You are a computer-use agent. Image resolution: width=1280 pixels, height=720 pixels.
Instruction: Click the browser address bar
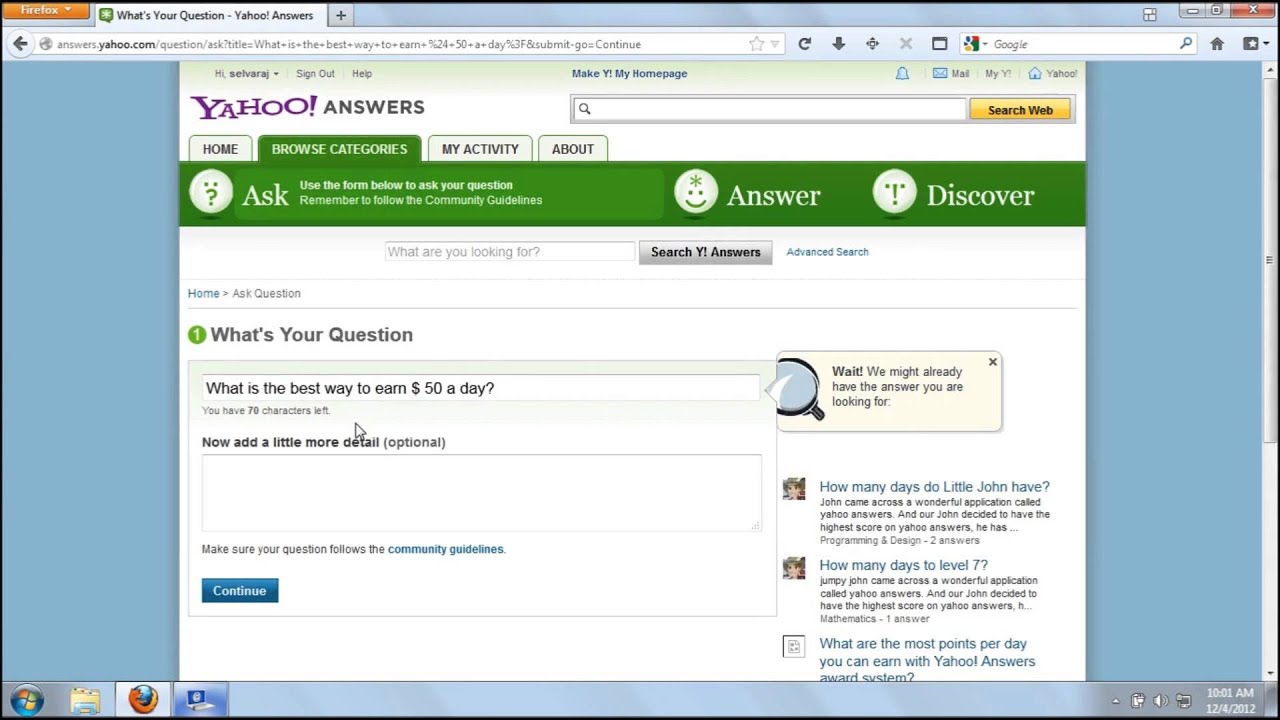[x=400, y=44]
